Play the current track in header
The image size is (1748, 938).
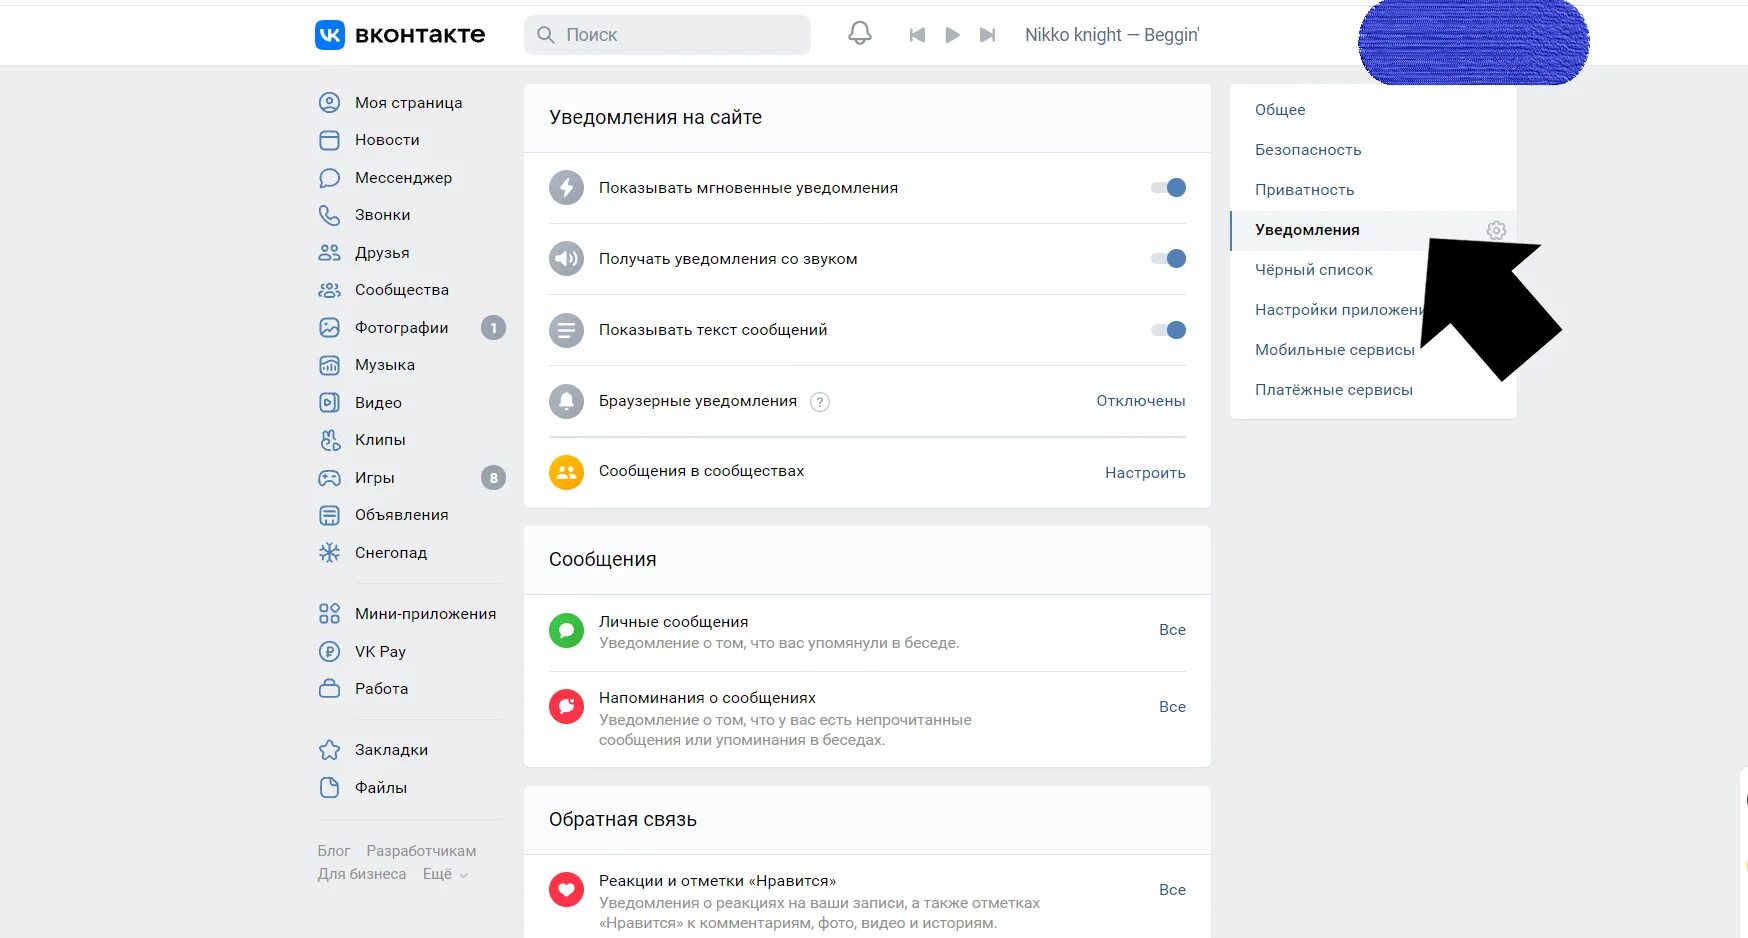(x=952, y=35)
